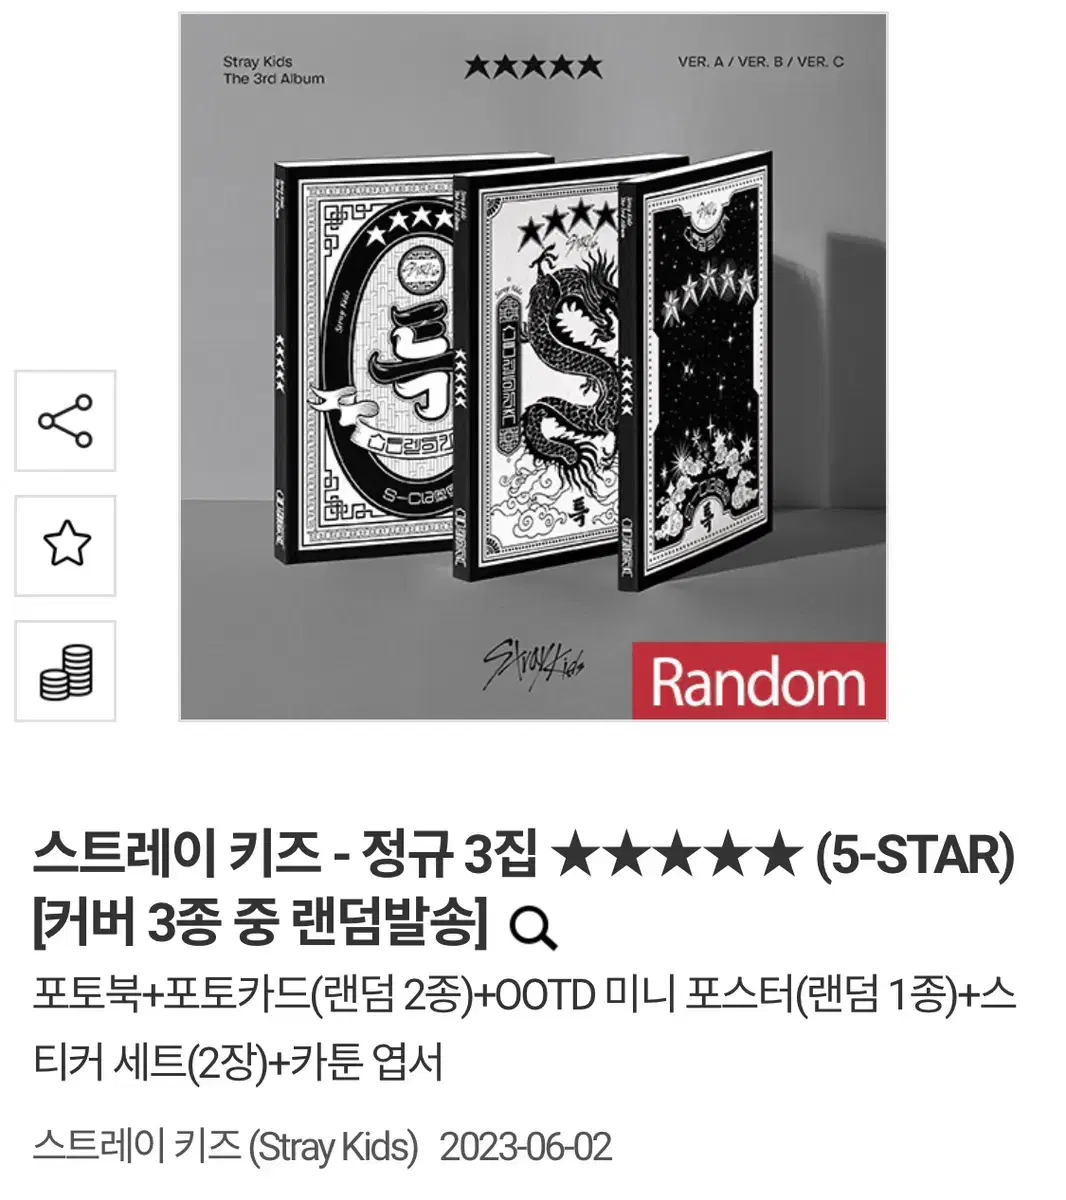Image resolution: width=1066 pixels, height=1200 pixels.
Task: Open the main product image
Action: tap(533, 366)
